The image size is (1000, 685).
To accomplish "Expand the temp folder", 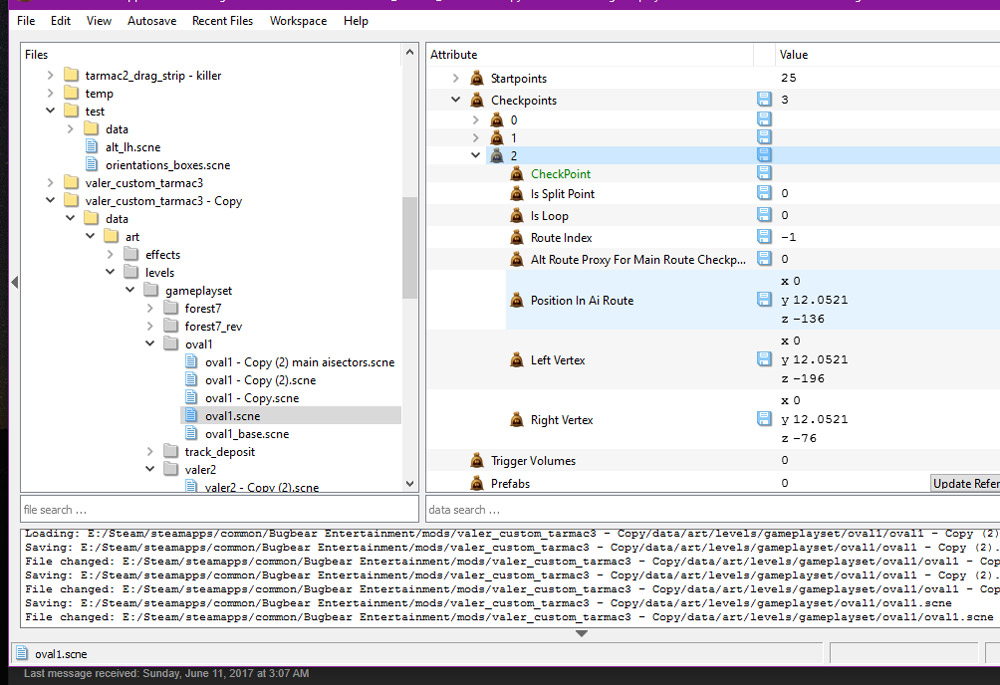I will click(50, 93).
